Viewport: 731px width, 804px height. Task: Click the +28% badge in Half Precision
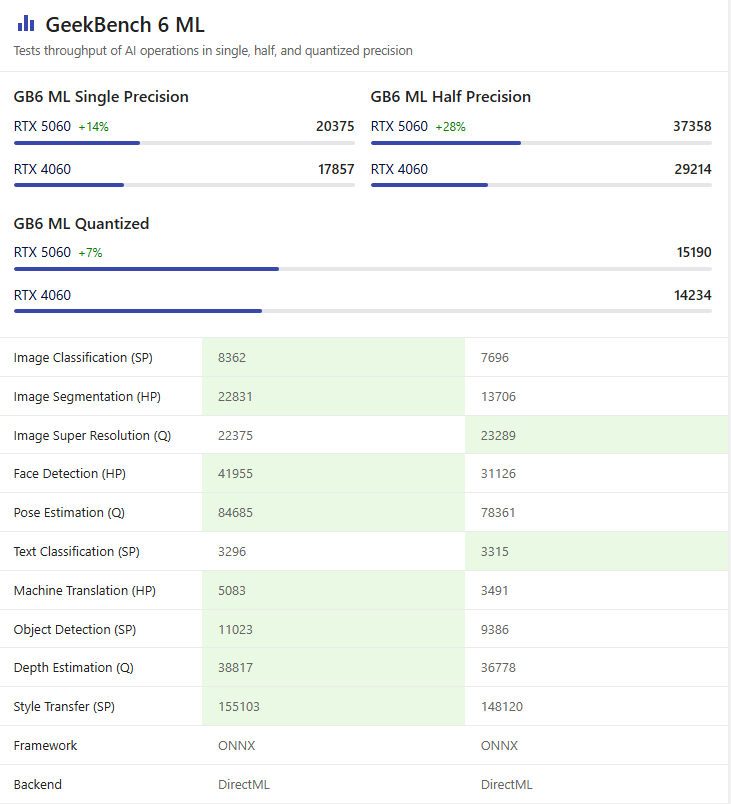click(450, 127)
